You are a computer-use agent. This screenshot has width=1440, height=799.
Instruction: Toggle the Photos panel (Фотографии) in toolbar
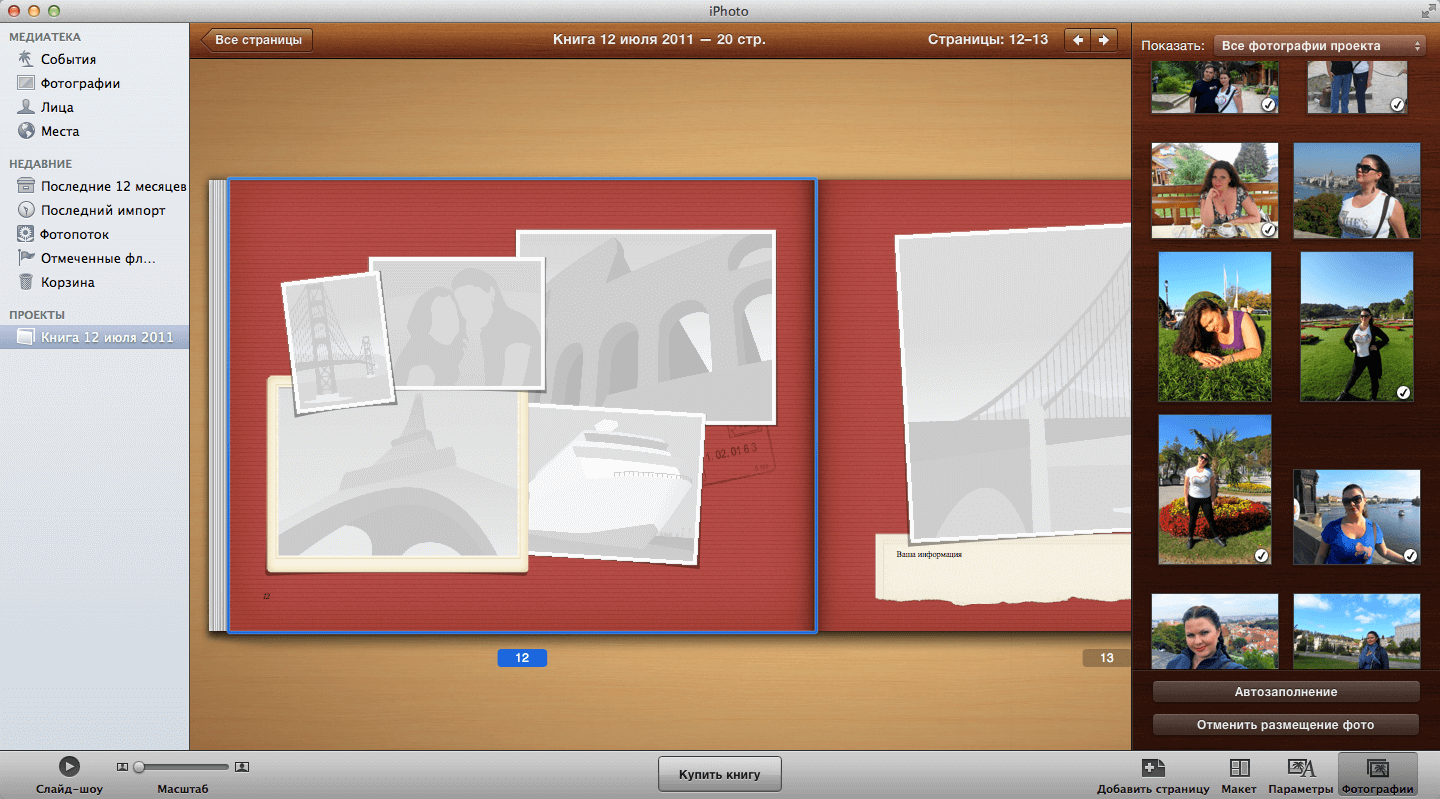1377,768
